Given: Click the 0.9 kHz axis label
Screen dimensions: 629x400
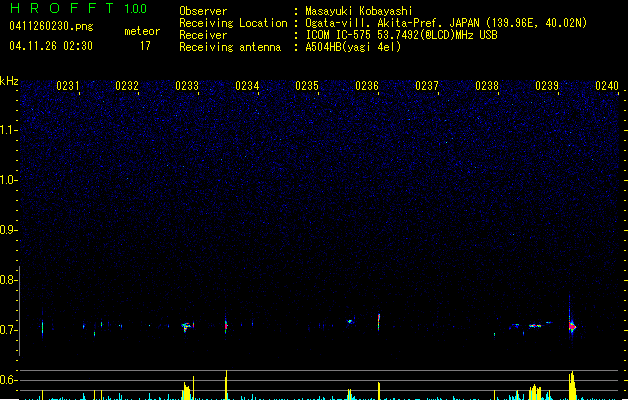Looking at the screenshot, I should 9,230.
